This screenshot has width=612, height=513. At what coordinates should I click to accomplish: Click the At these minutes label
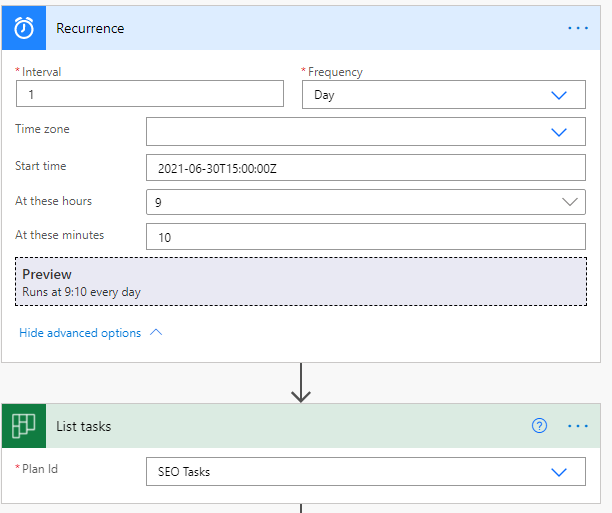(x=60, y=235)
